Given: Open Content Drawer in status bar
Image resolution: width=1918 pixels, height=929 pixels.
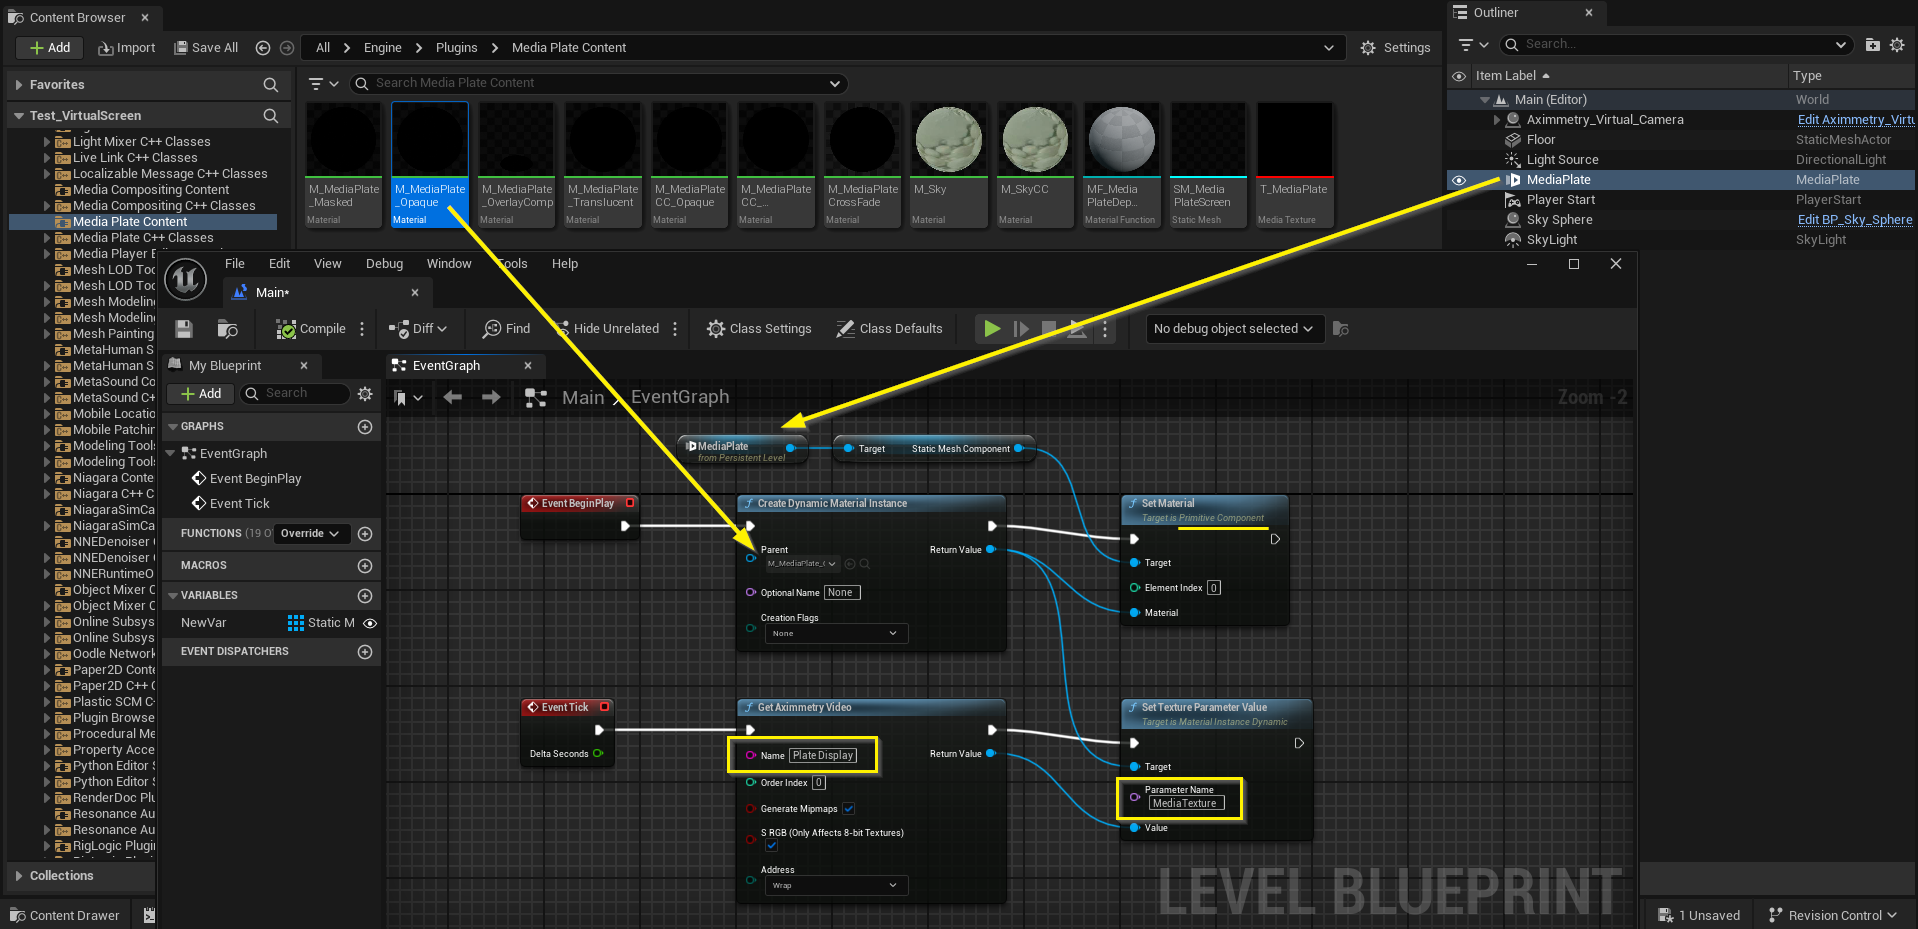Looking at the screenshot, I should pos(65,916).
